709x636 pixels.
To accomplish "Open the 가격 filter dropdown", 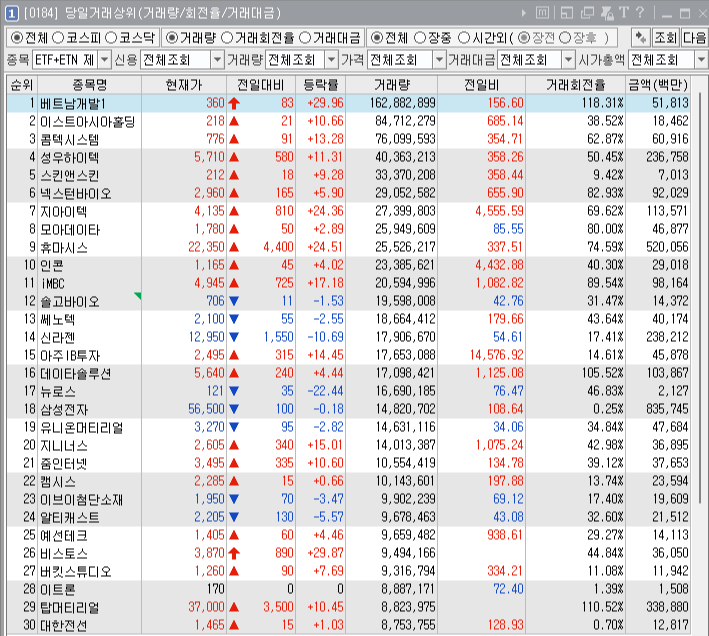I will coord(439,60).
